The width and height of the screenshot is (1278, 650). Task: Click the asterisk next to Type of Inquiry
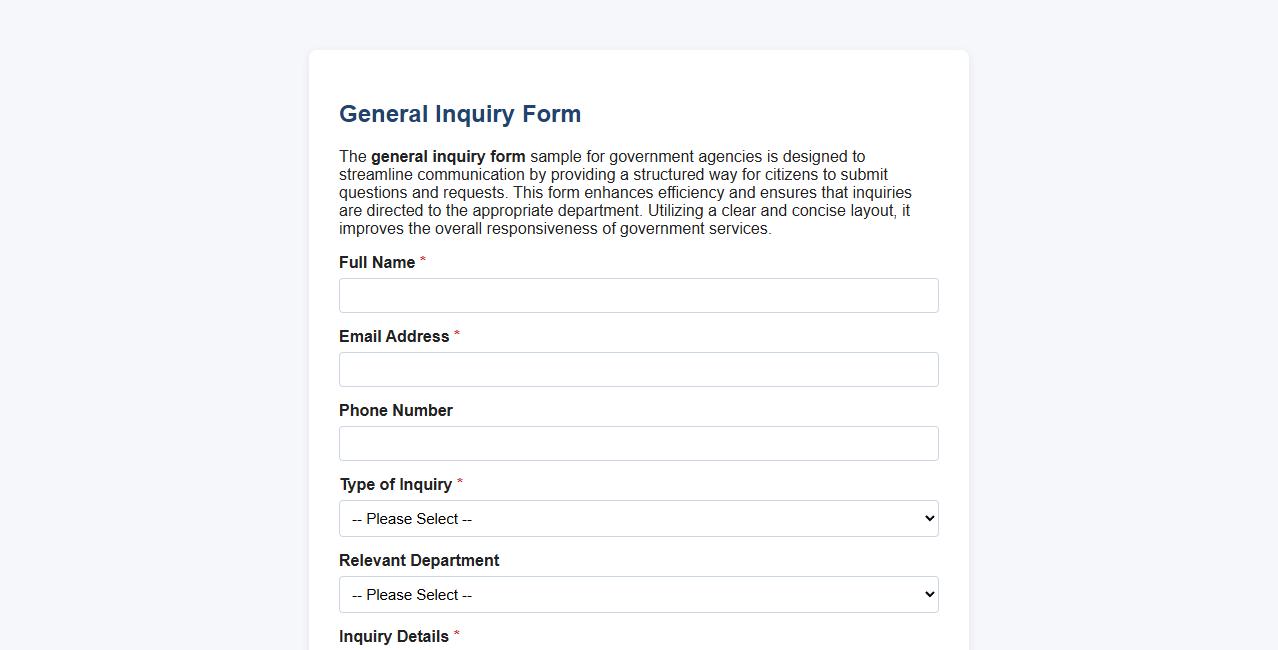coord(459,481)
